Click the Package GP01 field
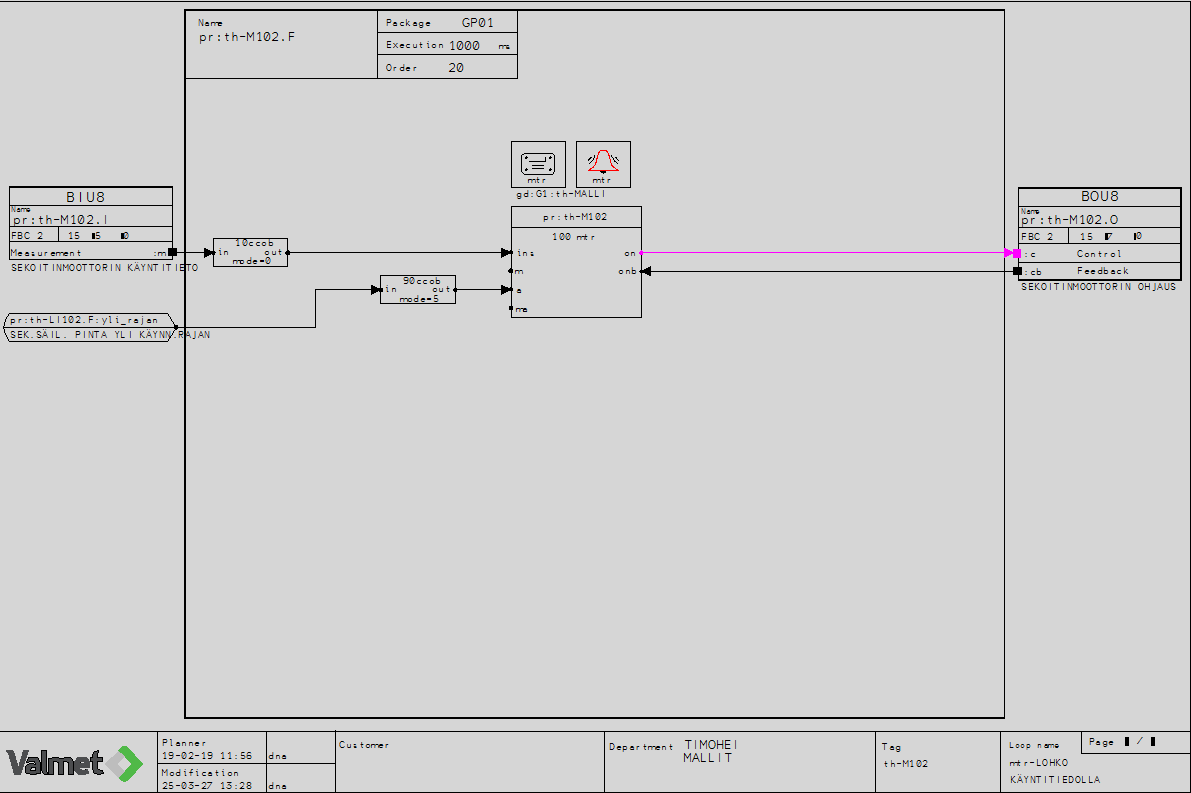 (447, 23)
